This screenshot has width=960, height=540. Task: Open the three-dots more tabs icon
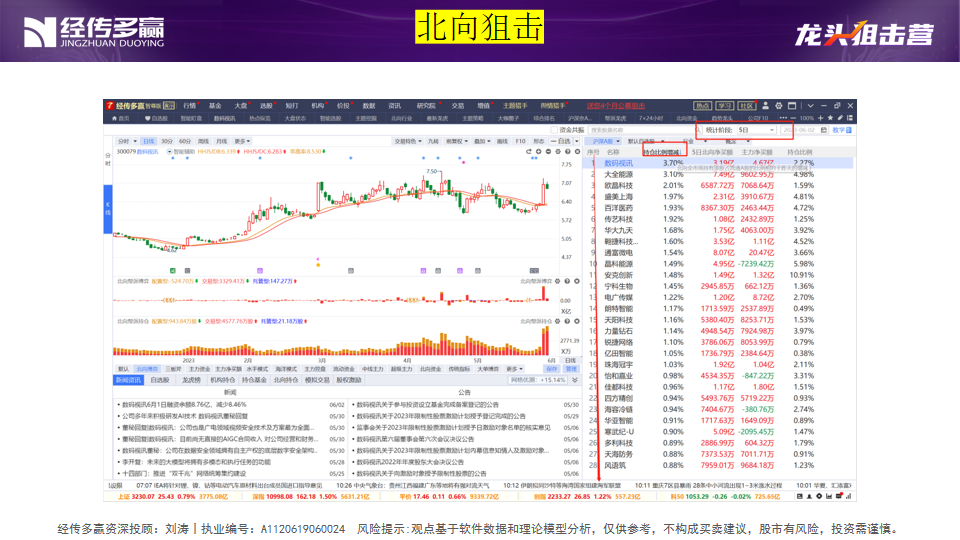(x=783, y=118)
